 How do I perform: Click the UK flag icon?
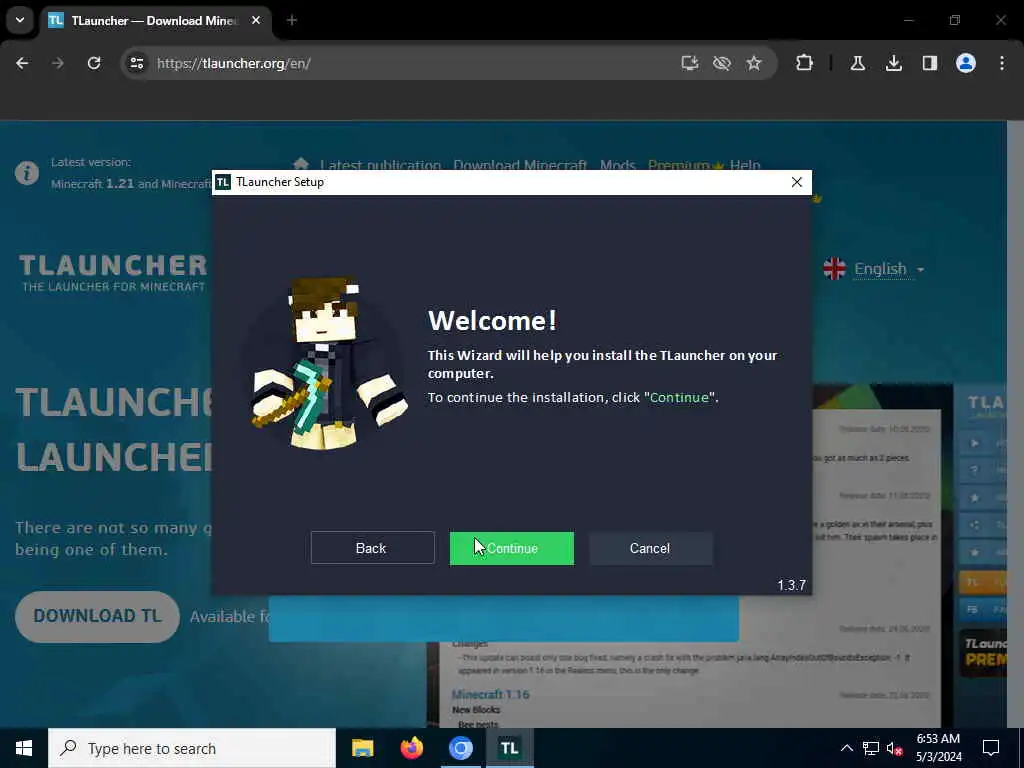point(835,268)
